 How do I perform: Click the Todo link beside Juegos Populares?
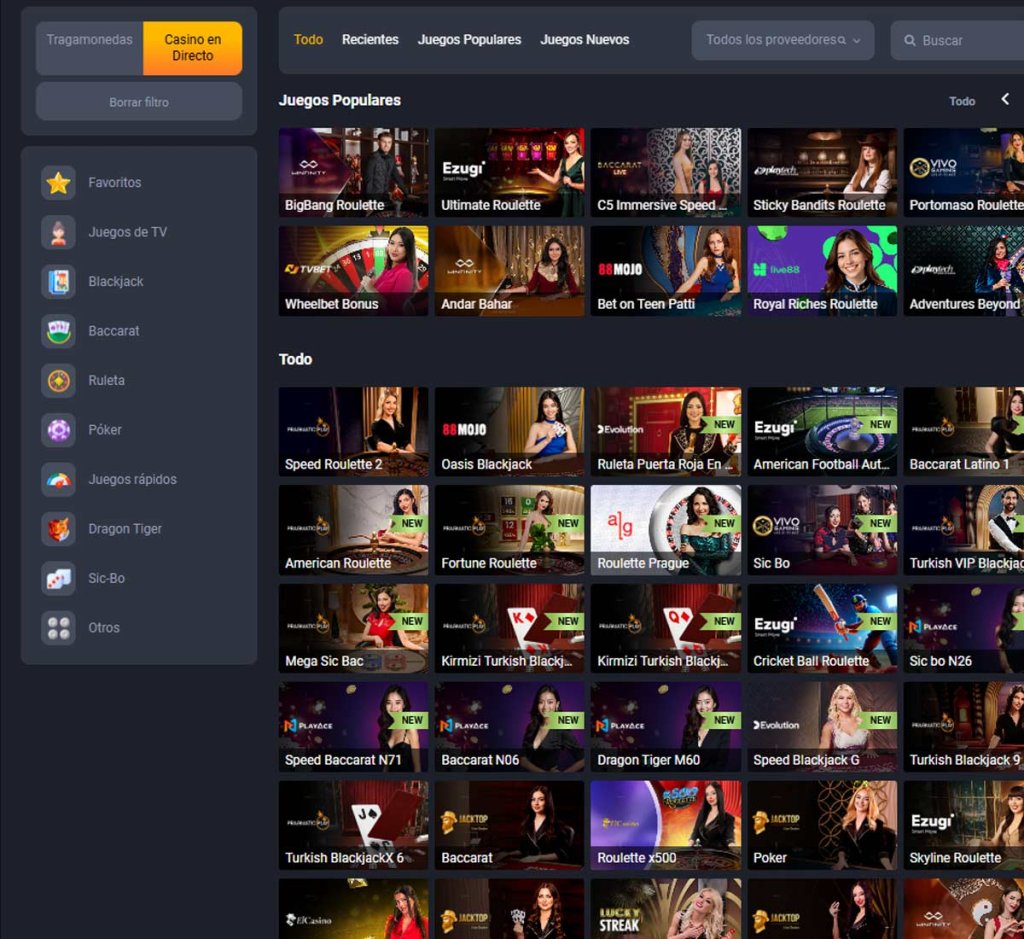coord(962,101)
